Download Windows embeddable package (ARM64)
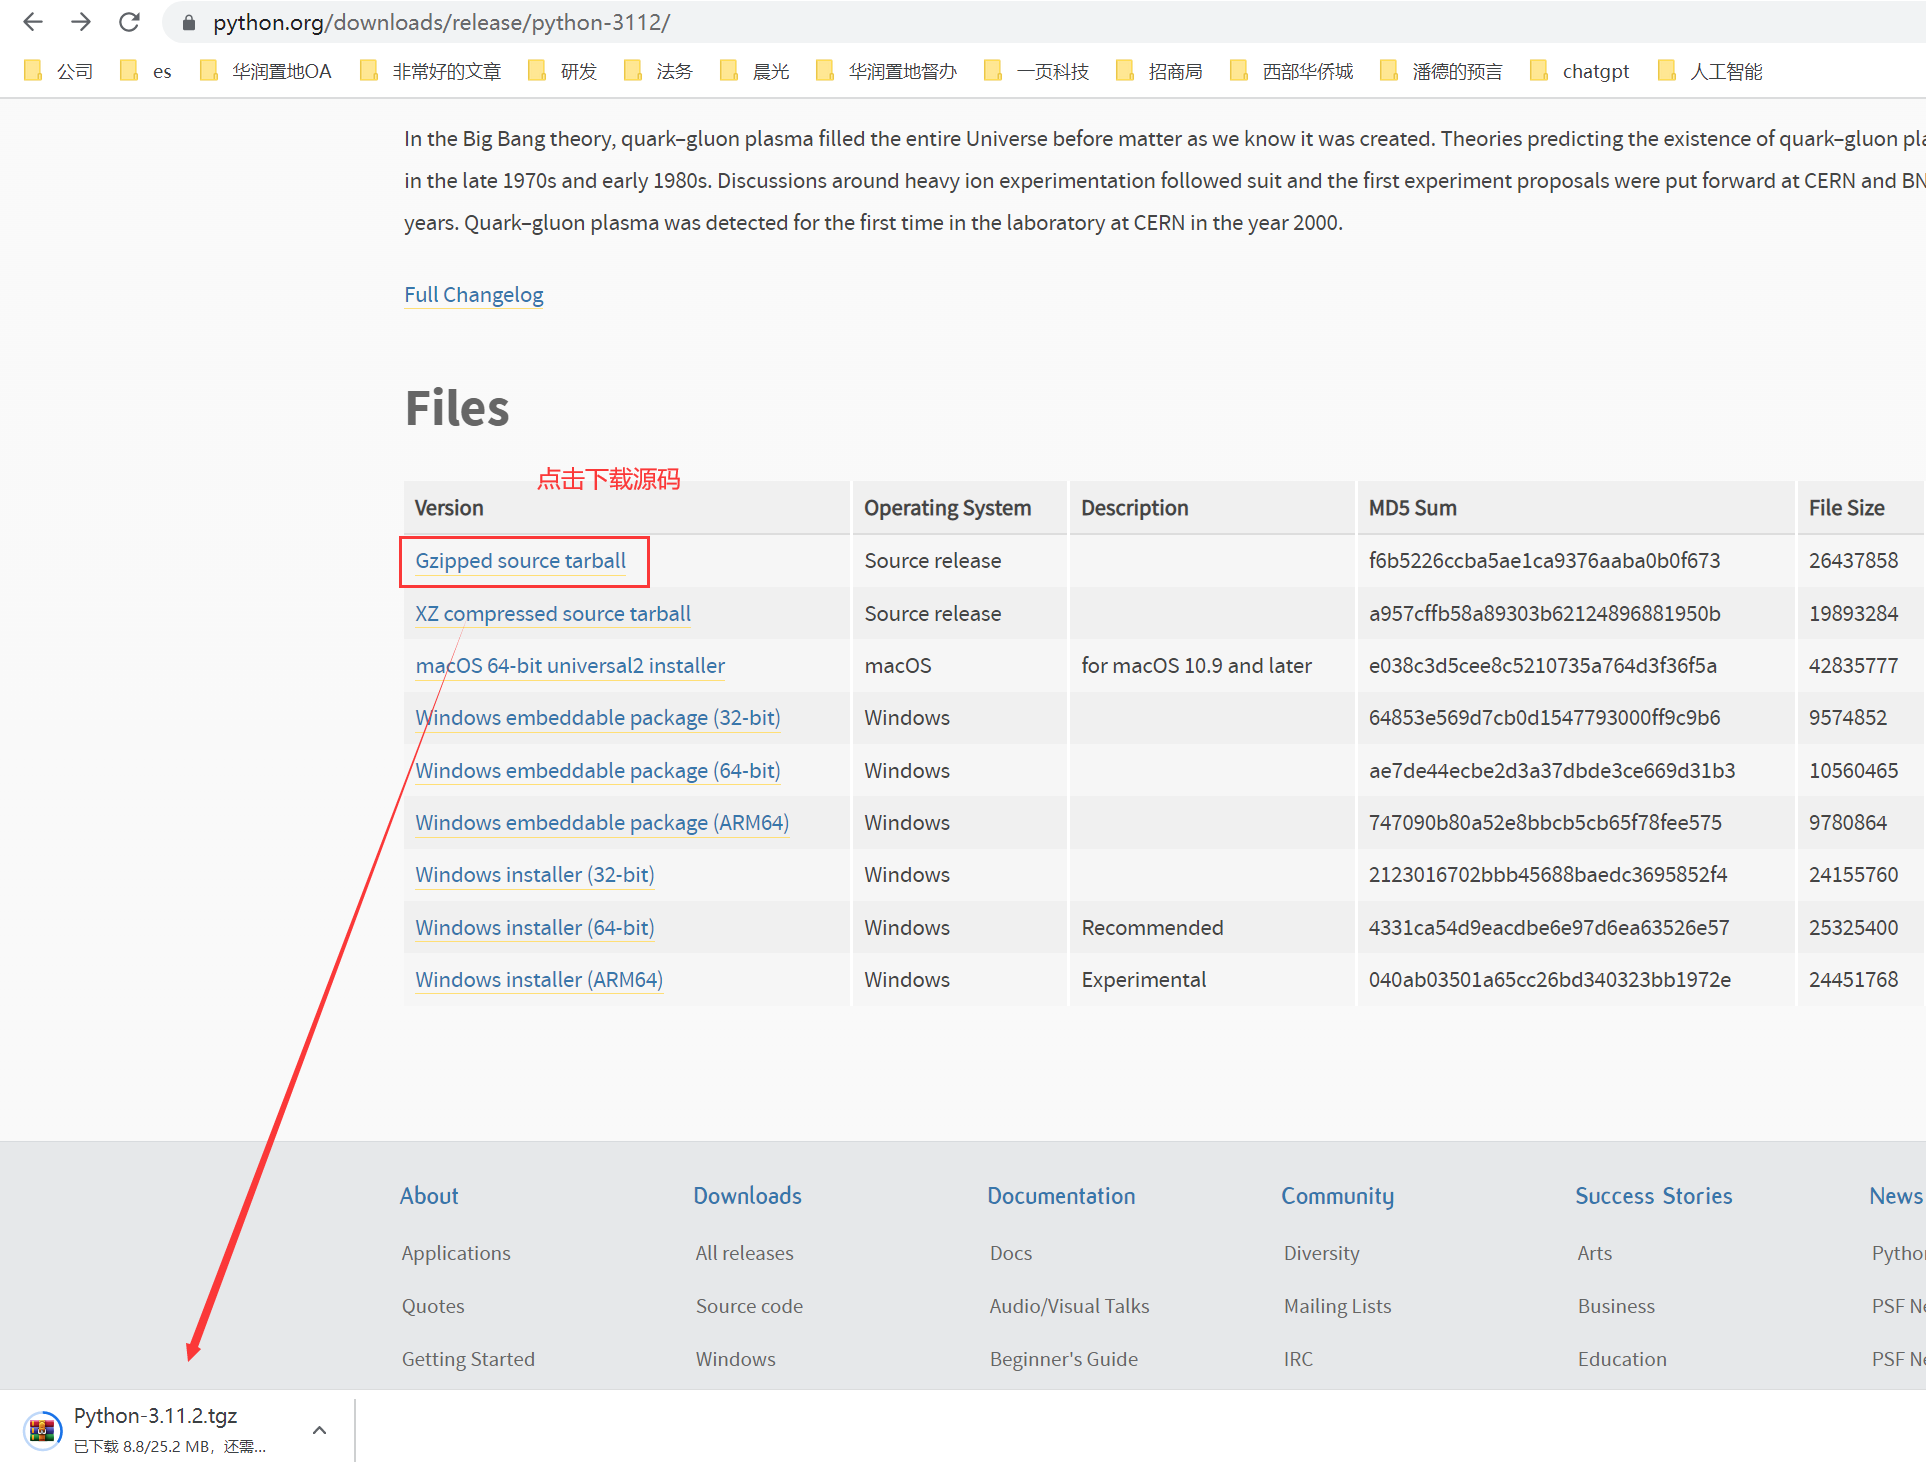This screenshot has height=1462, width=1926. pyautogui.click(x=602, y=823)
